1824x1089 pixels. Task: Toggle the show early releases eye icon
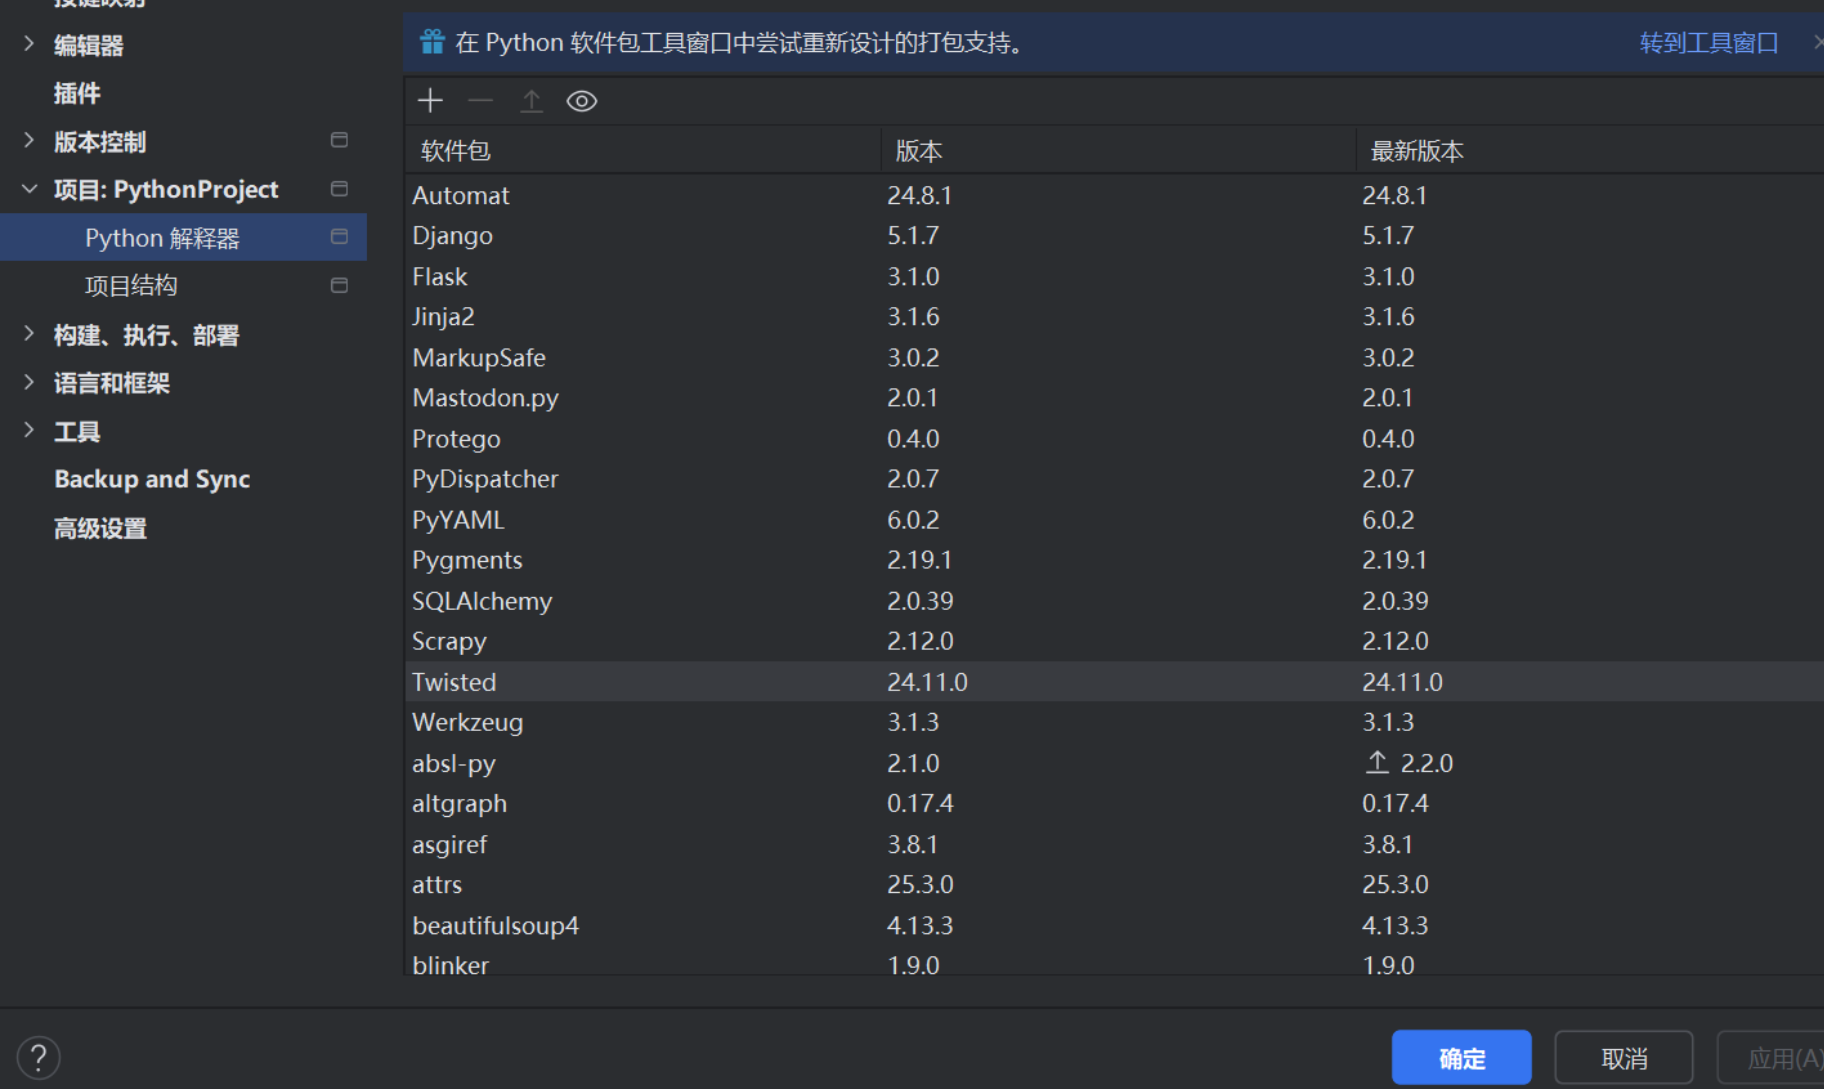[581, 101]
